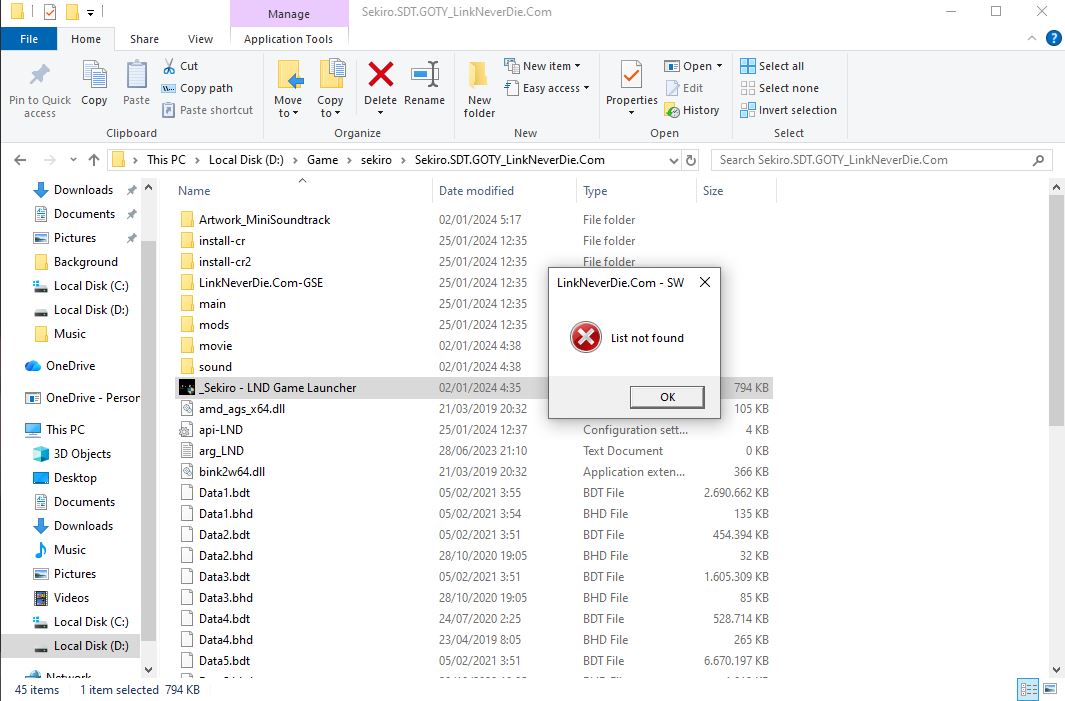This screenshot has height=701, width=1065.
Task: Click Copy path in Clipboard group
Action: (x=197, y=88)
